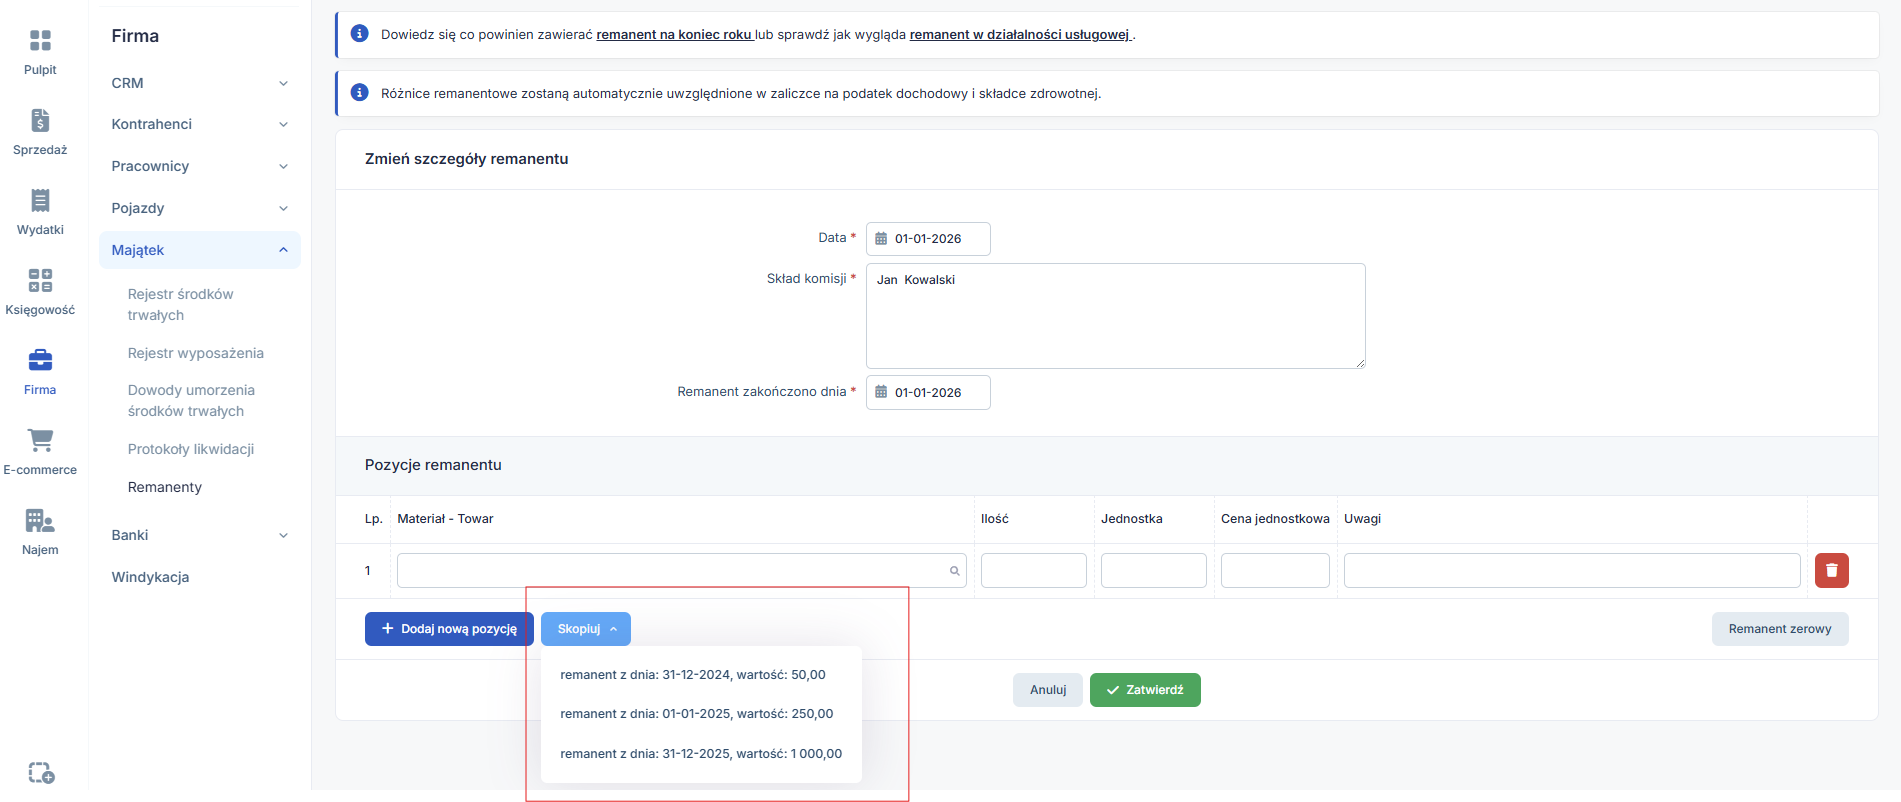The image size is (1901, 802).
Task: Choose remanent z dnia 31-12-2024 option
Action: pos(692,675)
